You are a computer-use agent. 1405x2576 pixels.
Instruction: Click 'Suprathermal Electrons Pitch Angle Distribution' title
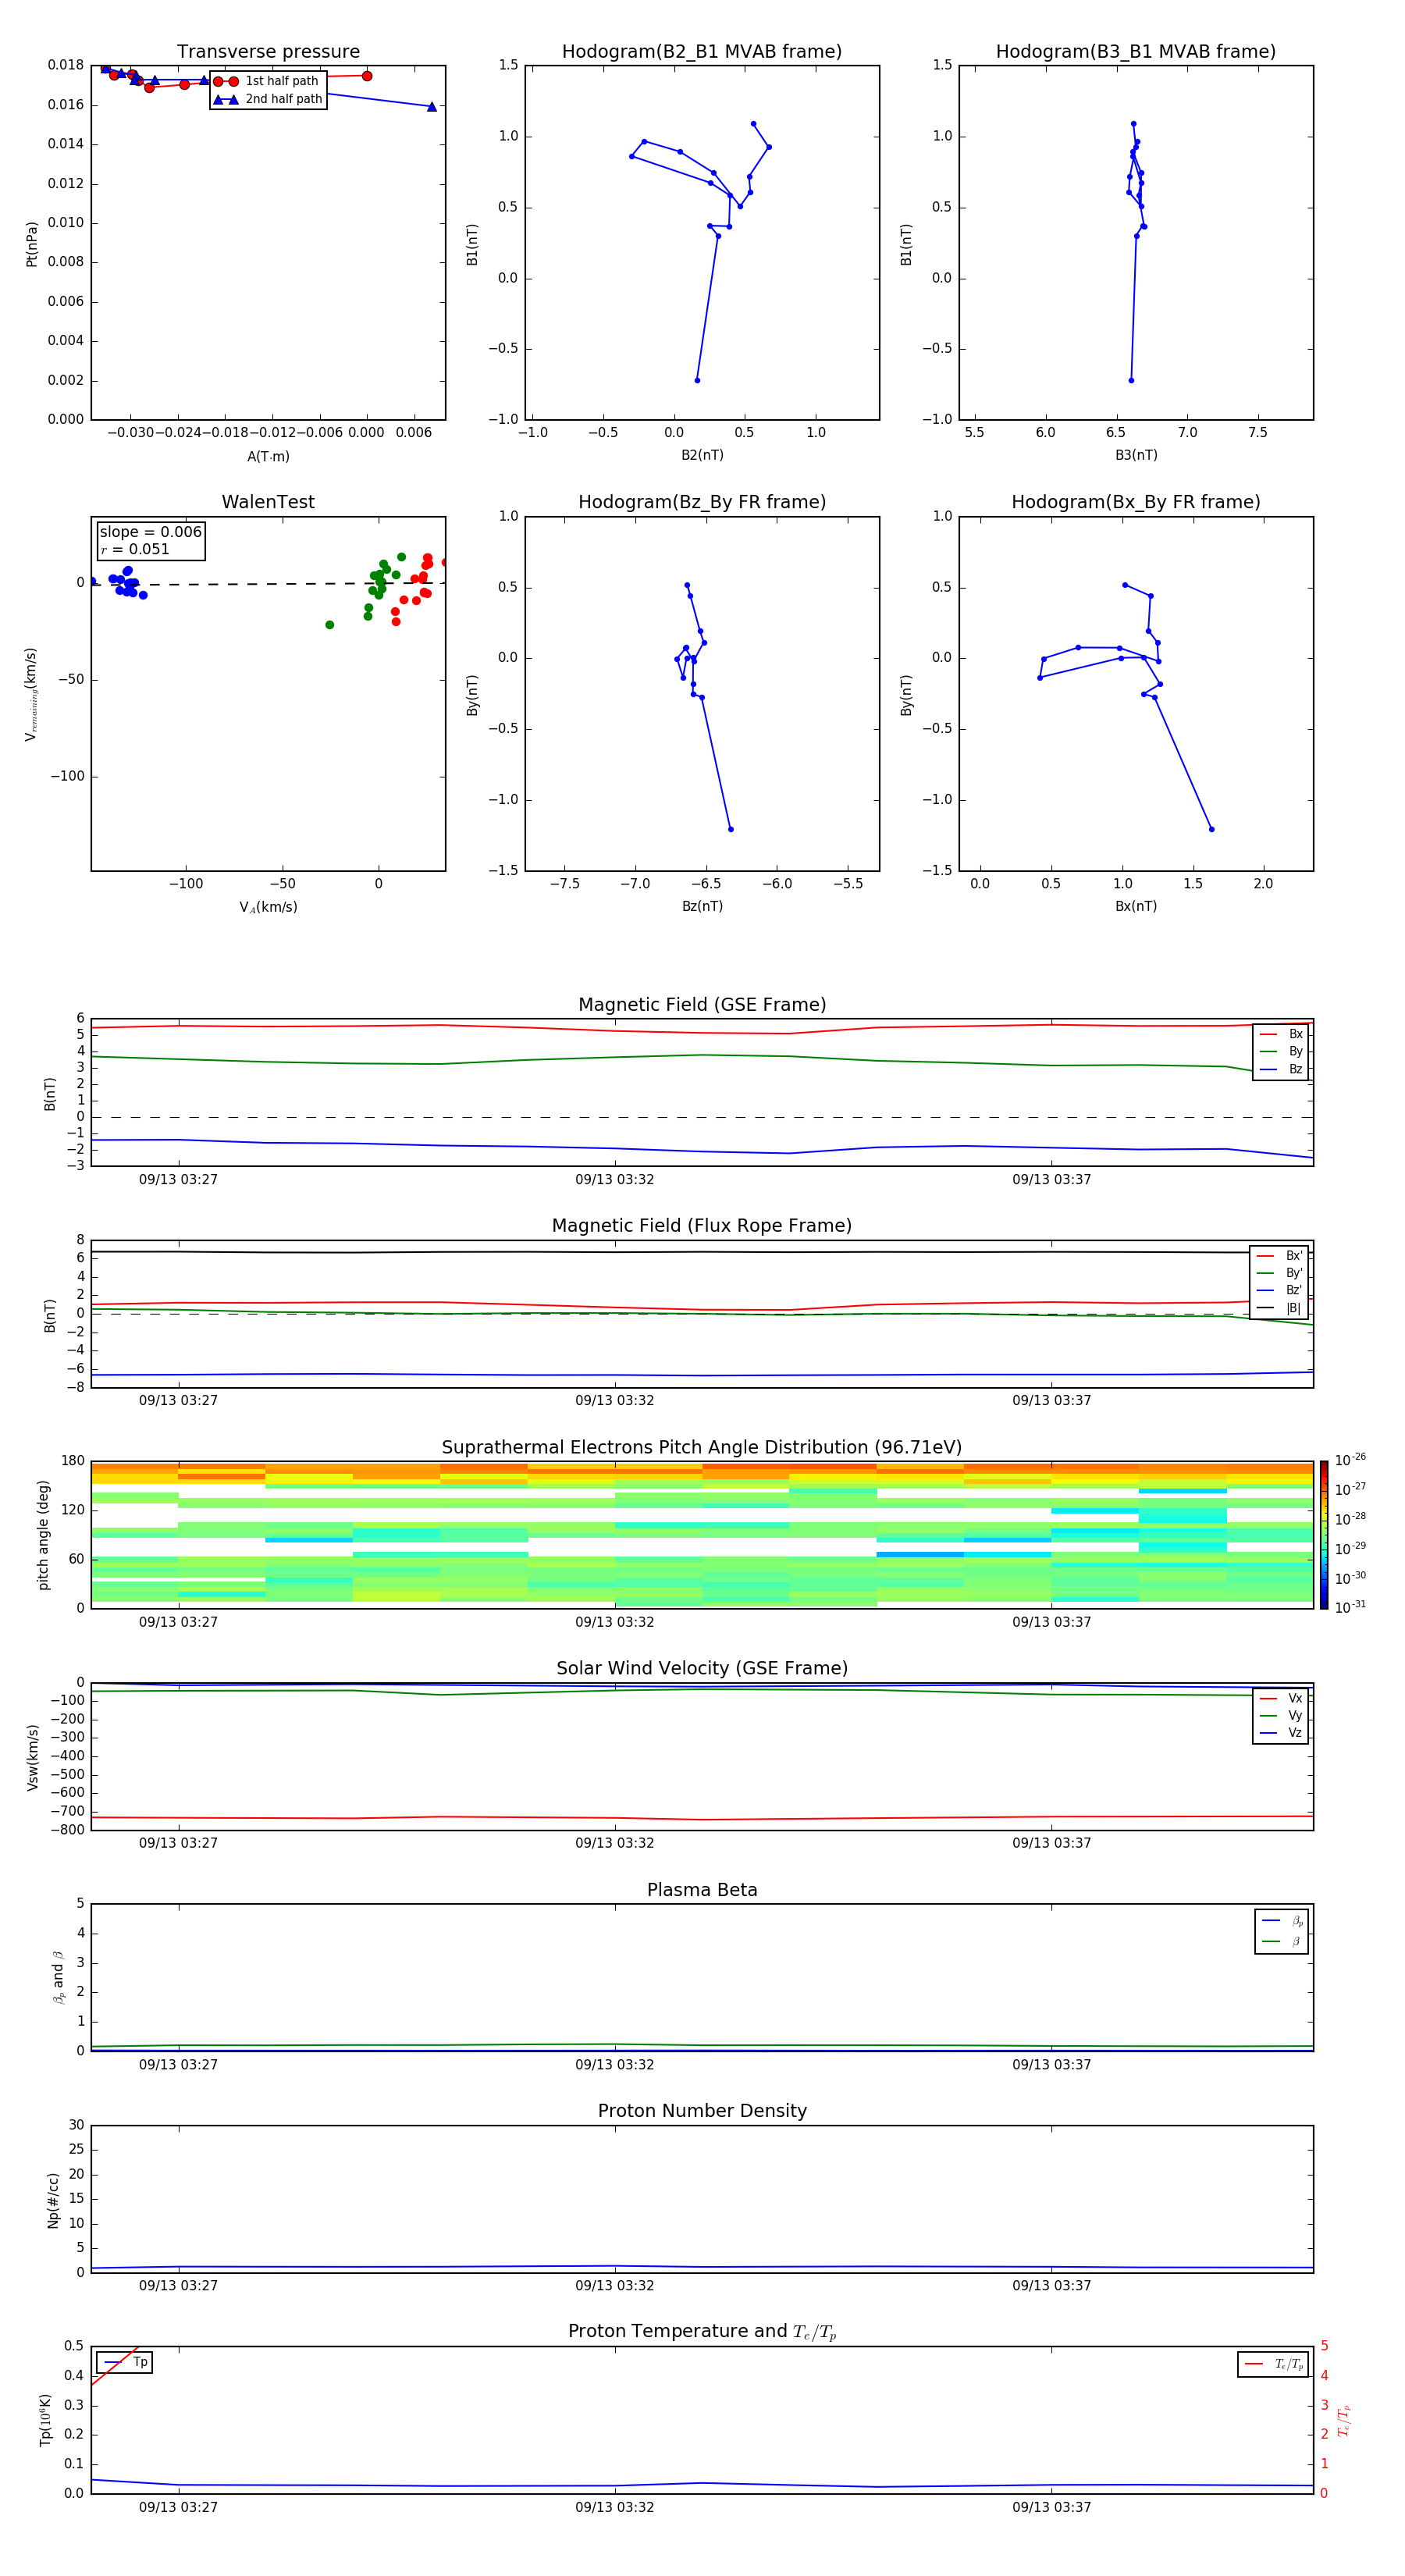click(x=701, y=1447)
